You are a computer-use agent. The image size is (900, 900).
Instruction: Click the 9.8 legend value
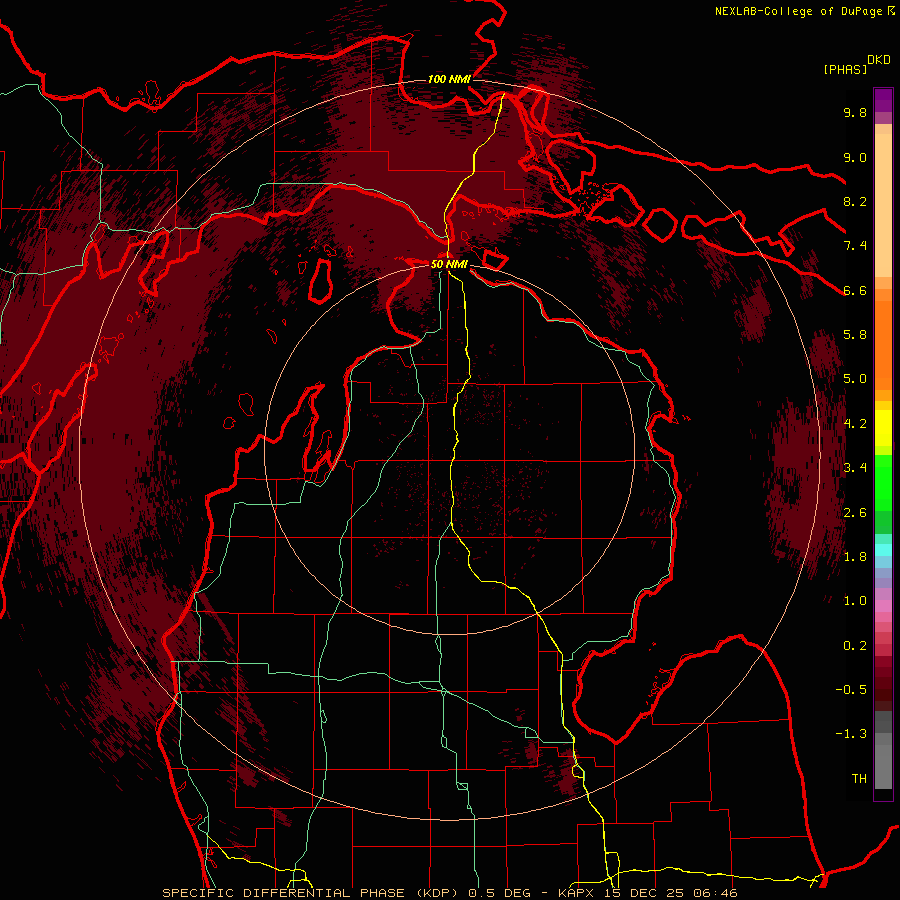[x=855, y=112]
